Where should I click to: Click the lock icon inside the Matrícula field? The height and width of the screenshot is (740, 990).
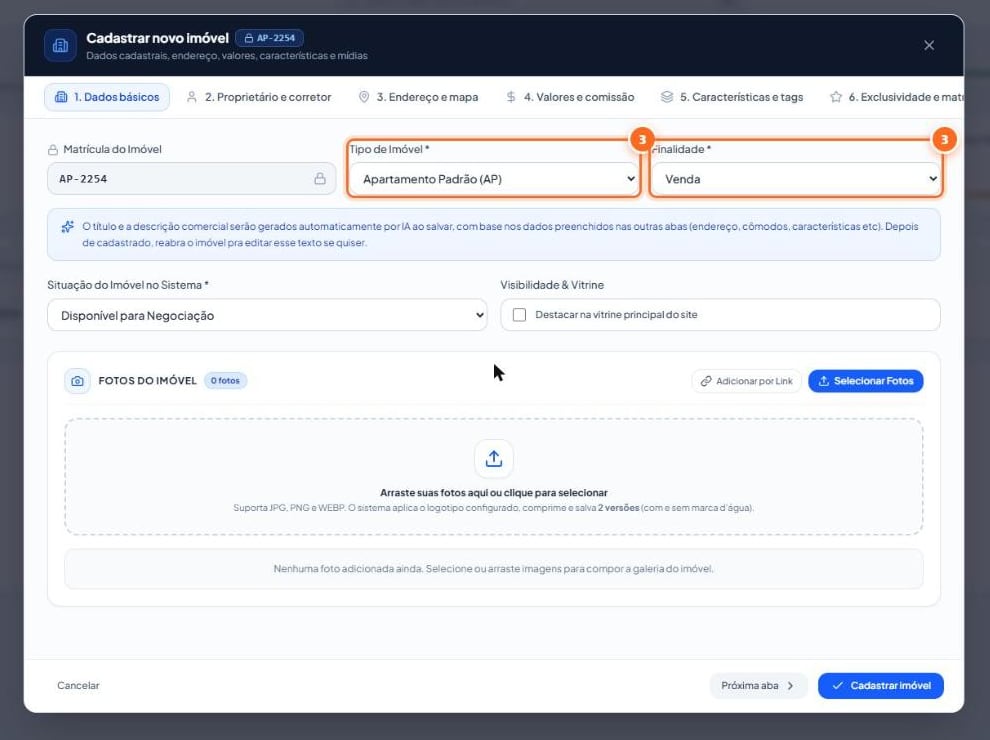click(x=320, y=179)
